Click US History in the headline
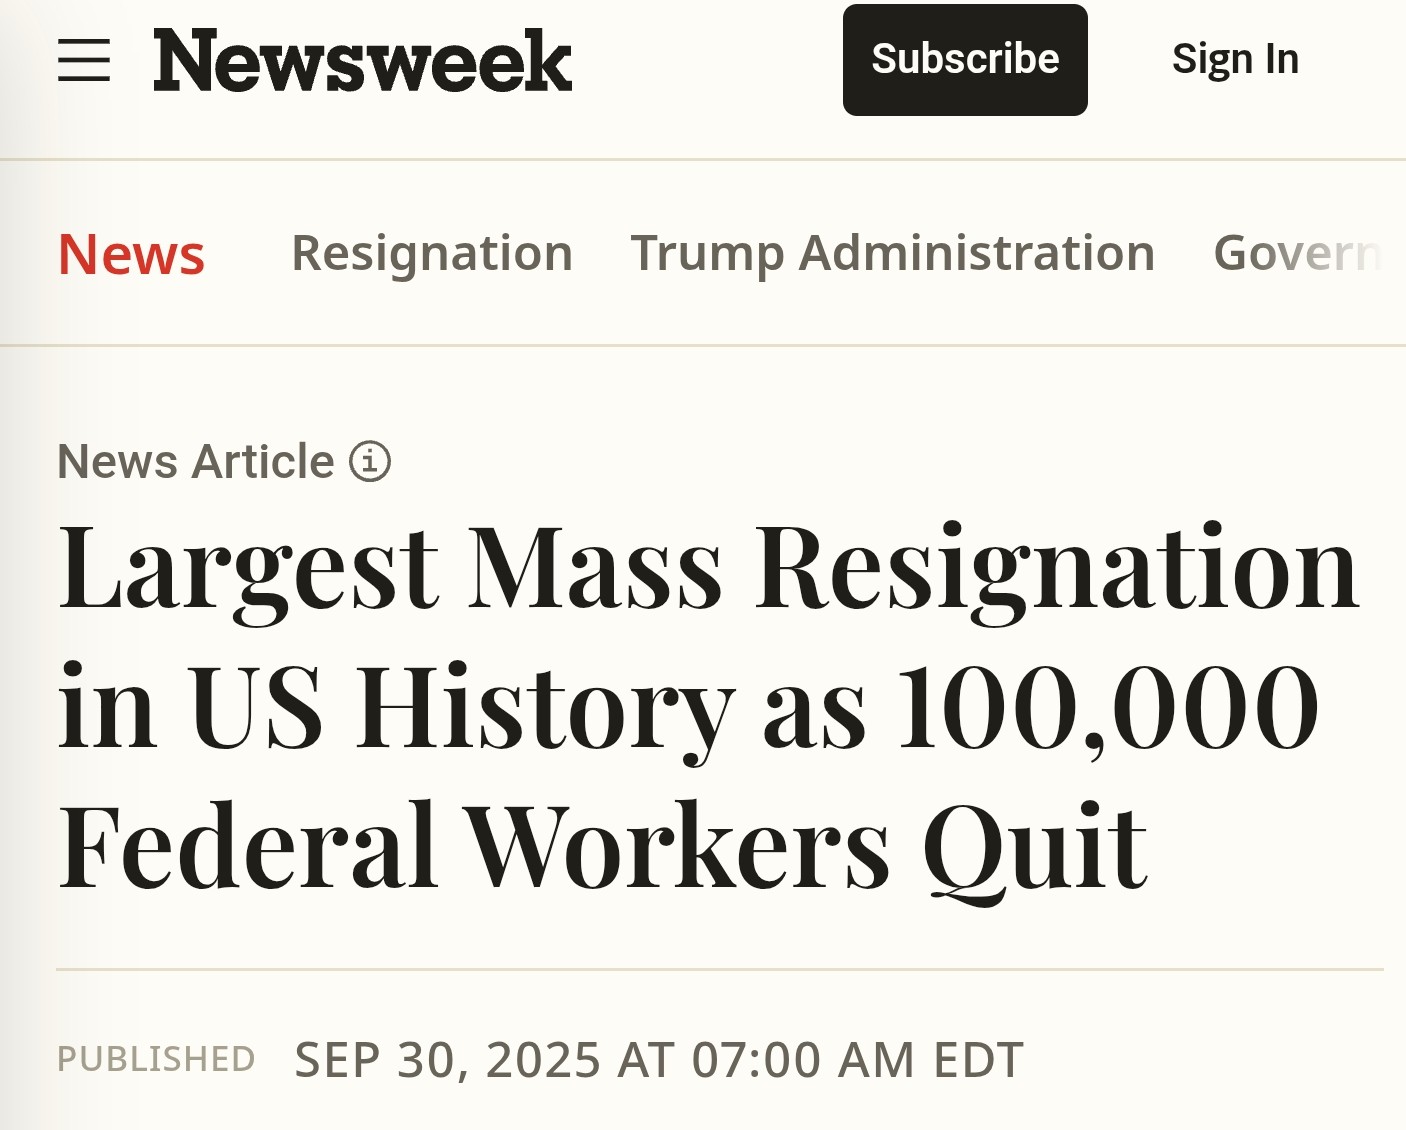The width and height of the screenshot is (1406, 1130). (460, 708)
